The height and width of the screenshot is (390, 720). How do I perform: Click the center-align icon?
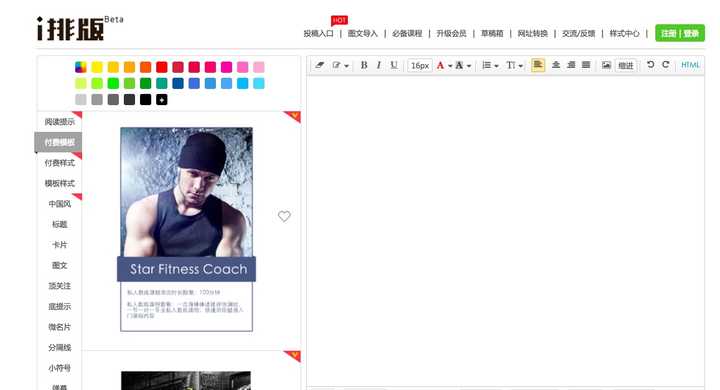tap(556, 65)
